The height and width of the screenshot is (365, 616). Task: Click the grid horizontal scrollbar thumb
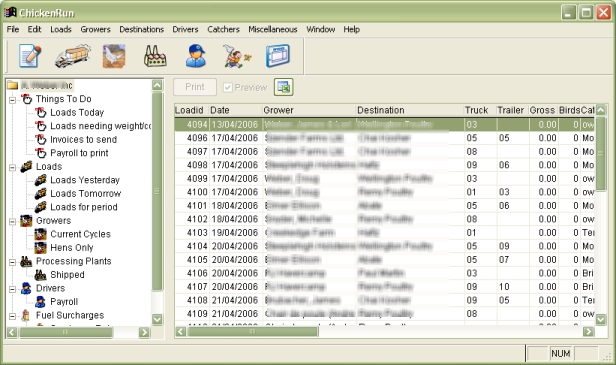pyautogui.click(x=253, y=332)
